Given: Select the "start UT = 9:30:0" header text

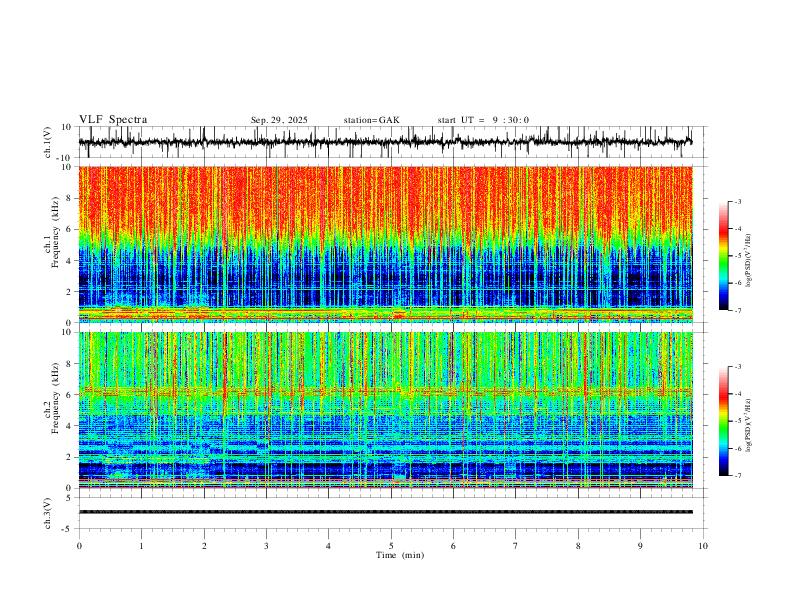Looking at the screenshot, I should coord(483,120).
